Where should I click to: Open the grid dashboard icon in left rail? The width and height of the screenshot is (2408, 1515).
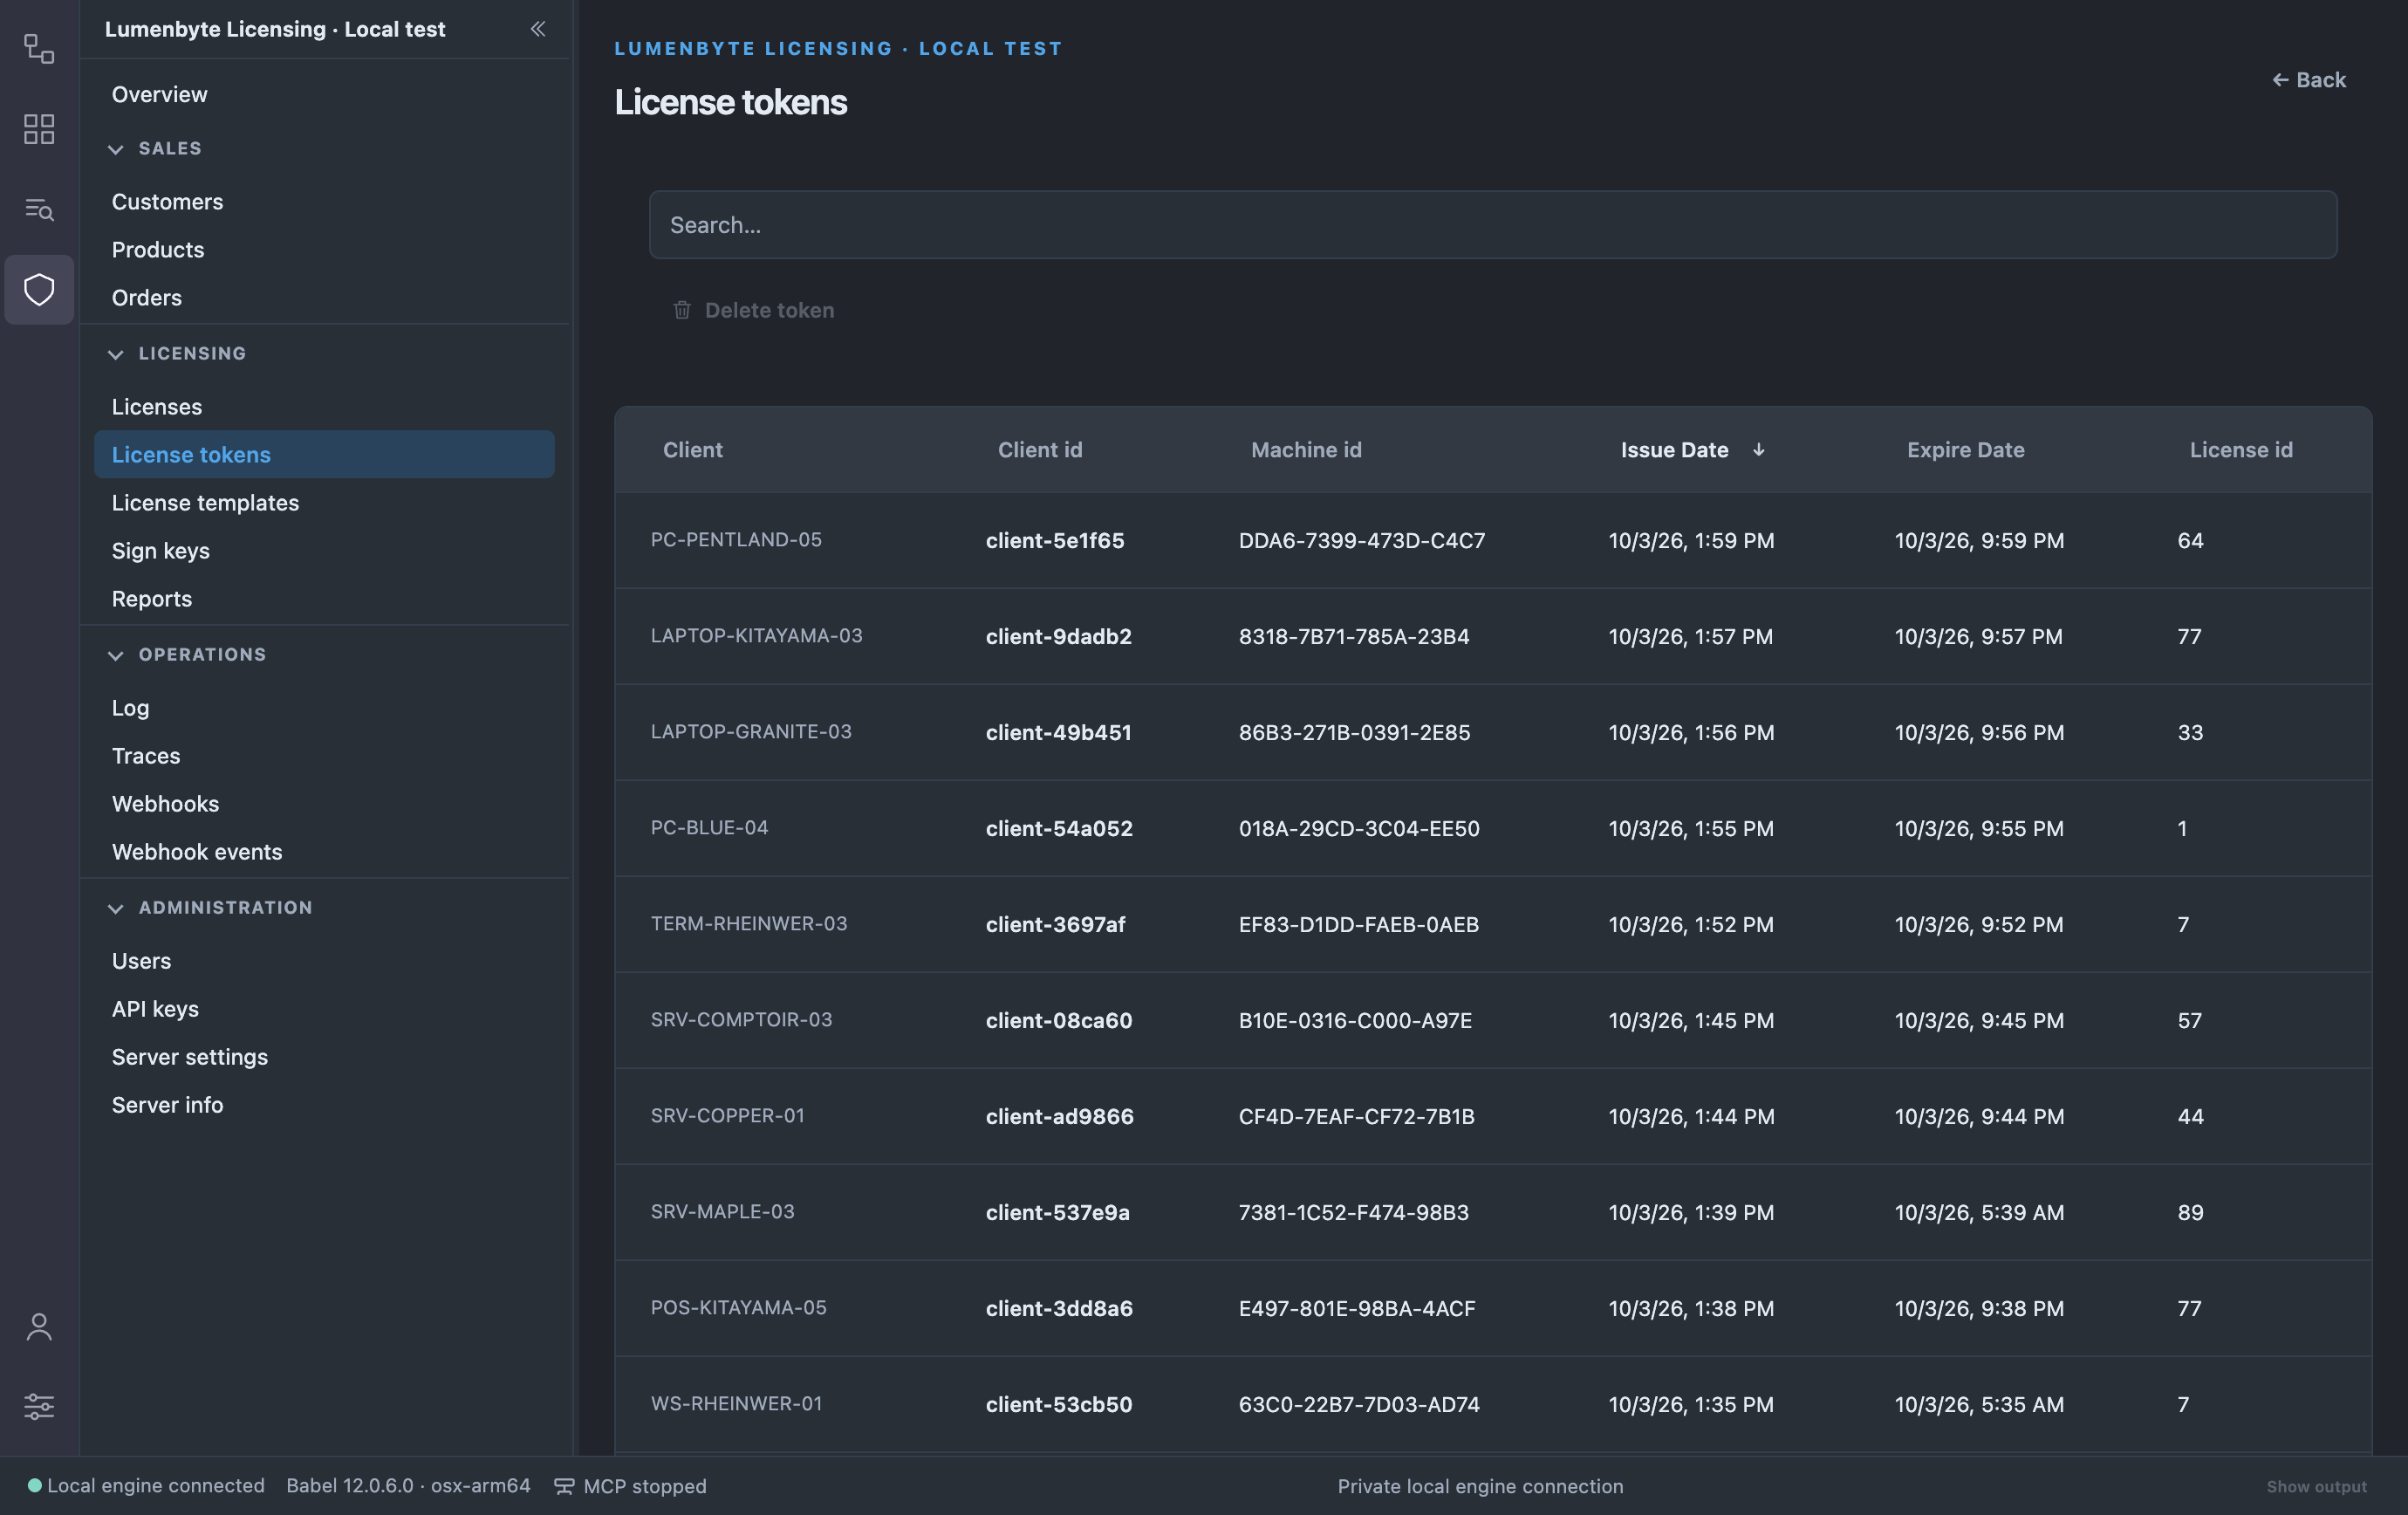39,129
